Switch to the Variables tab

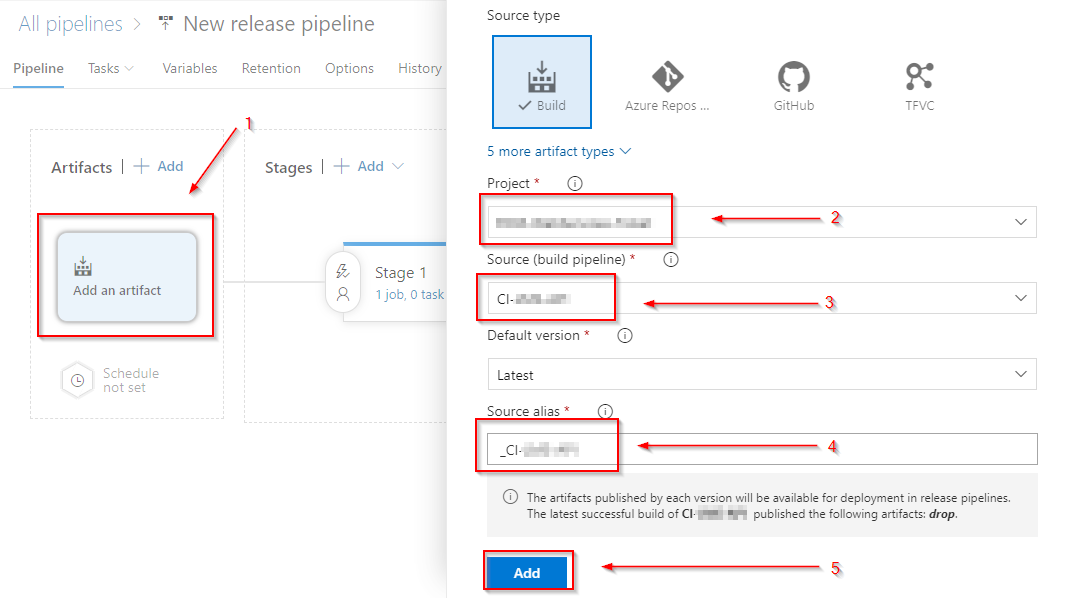click(x=189, y=68)
